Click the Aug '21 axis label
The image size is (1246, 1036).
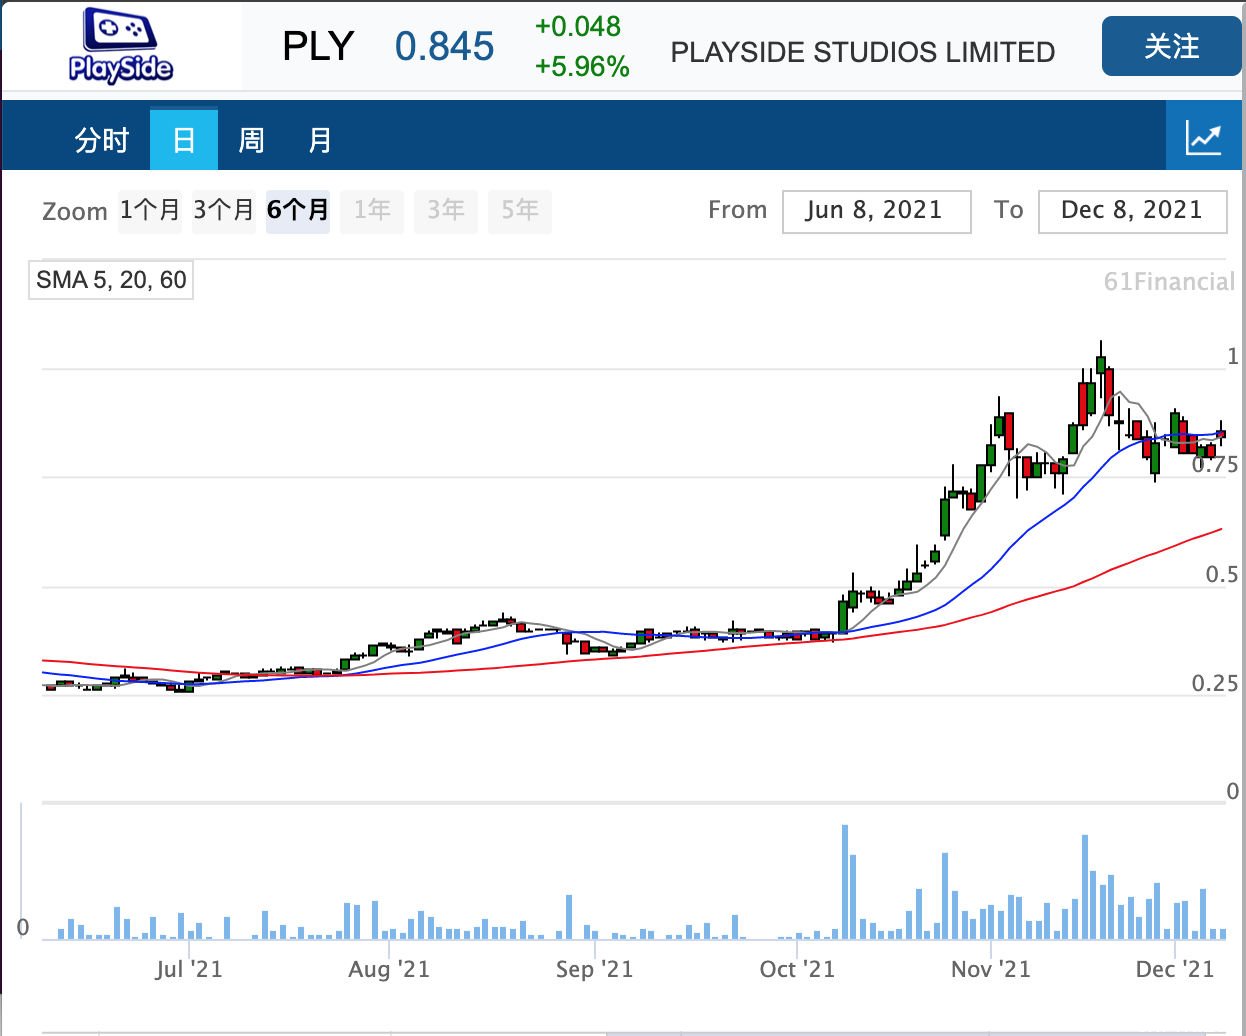[x=389, y=969]
